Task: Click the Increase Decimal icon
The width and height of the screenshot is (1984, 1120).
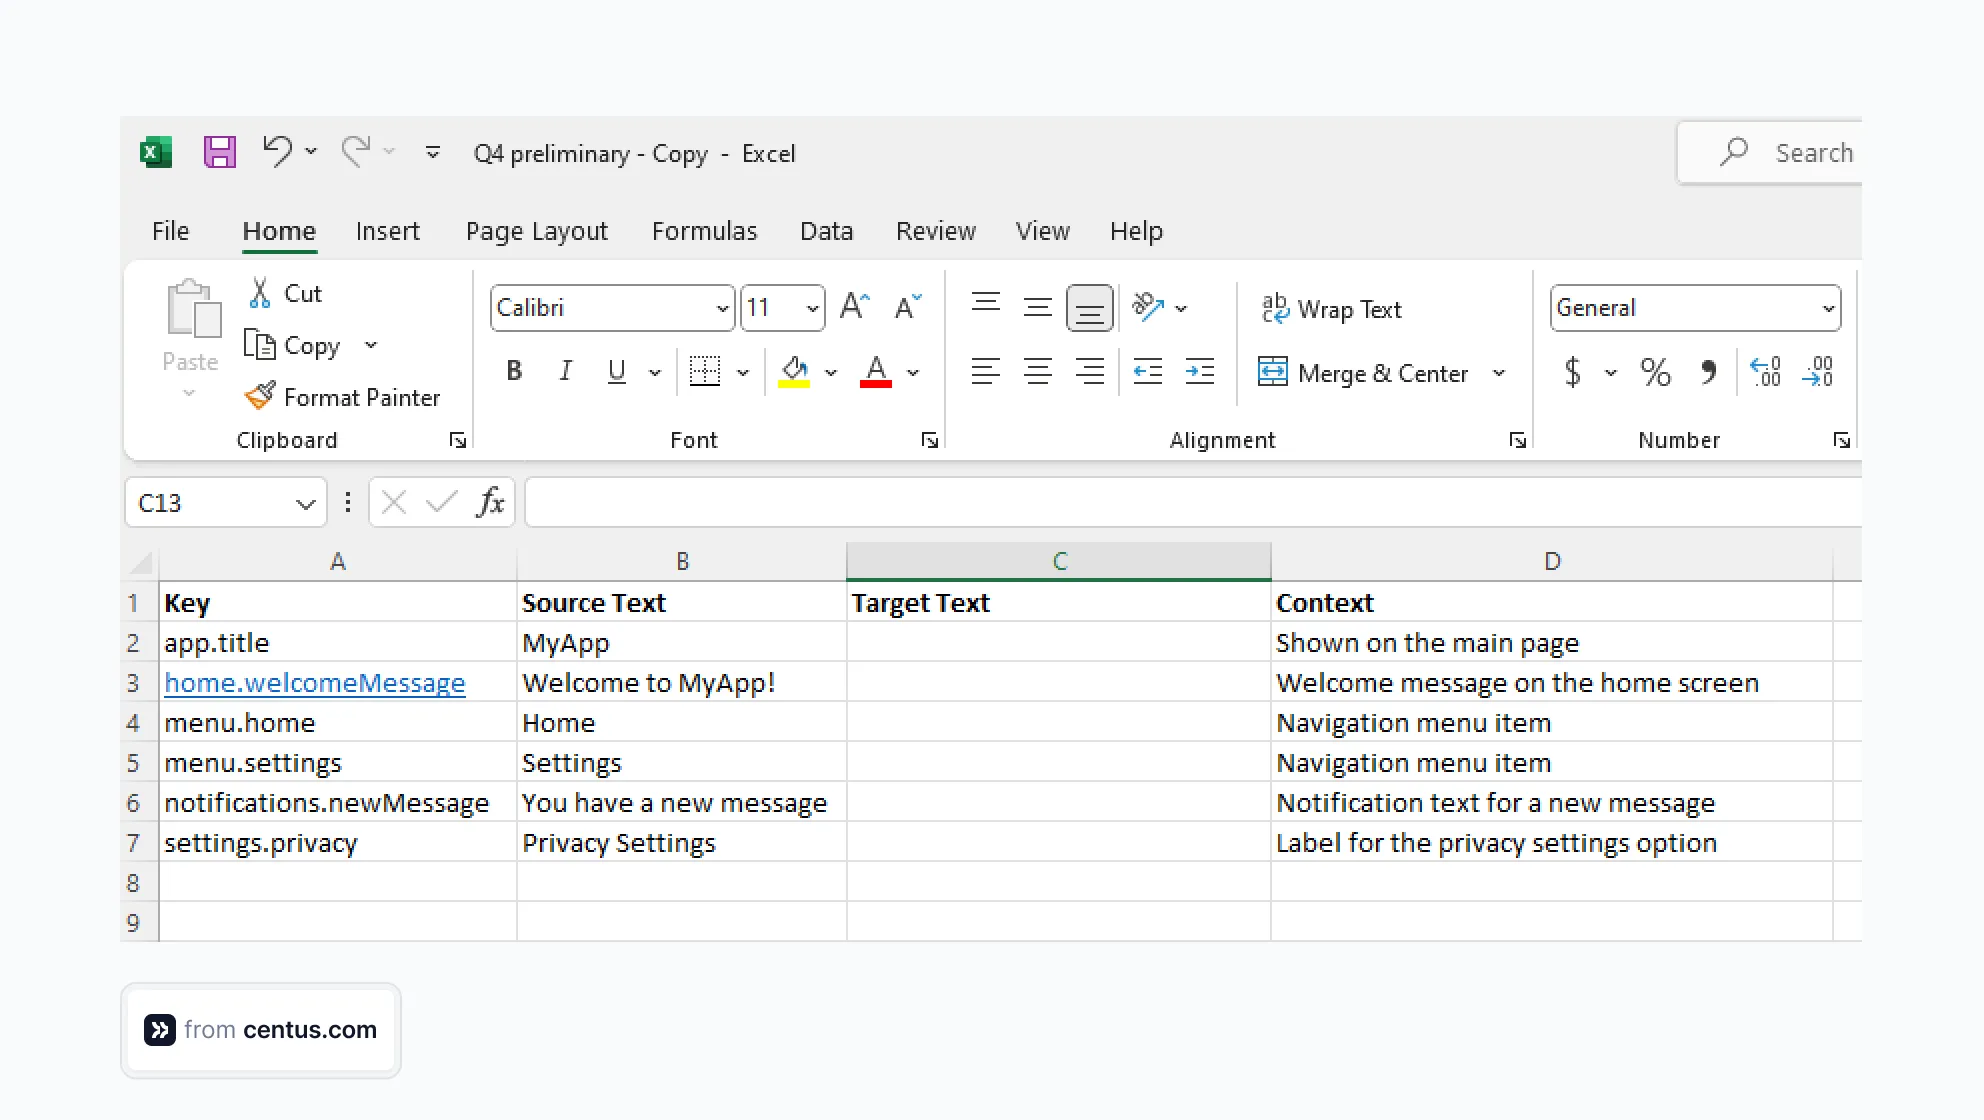Action: pos(1766,372)
